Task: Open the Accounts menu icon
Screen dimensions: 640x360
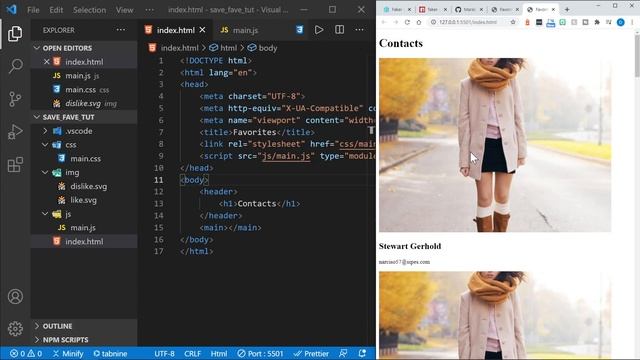Action: coord(15,296)
